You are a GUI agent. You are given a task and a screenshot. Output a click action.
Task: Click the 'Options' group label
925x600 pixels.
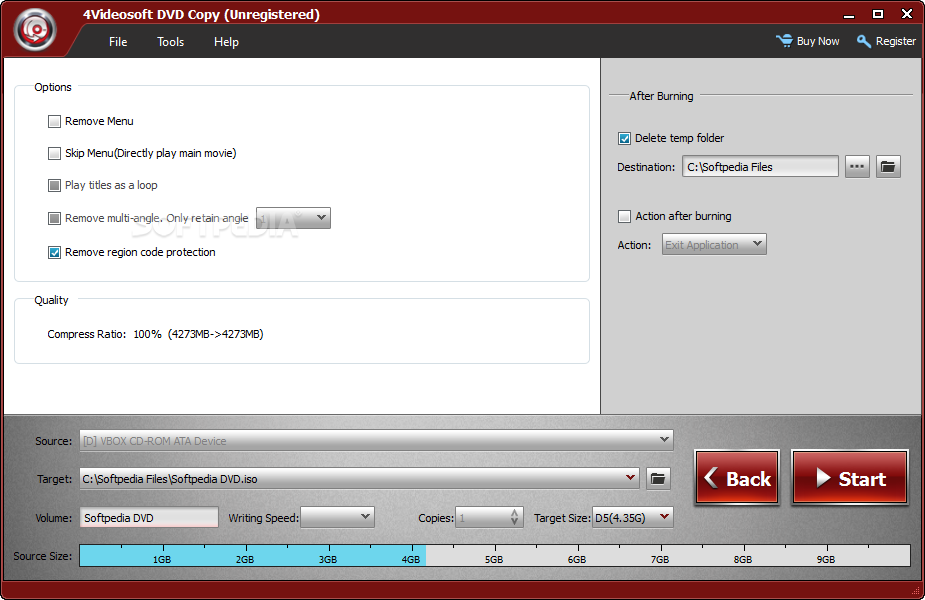coord(53,87)
